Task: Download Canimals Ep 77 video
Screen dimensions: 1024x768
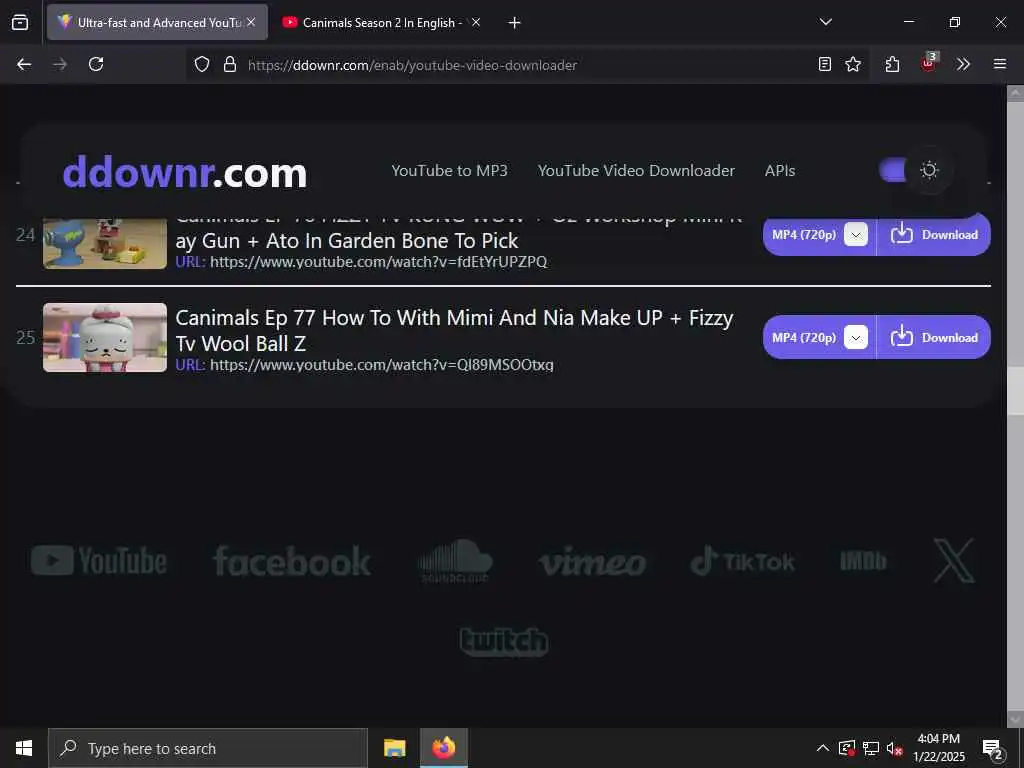Action: [x=934, y=338]
